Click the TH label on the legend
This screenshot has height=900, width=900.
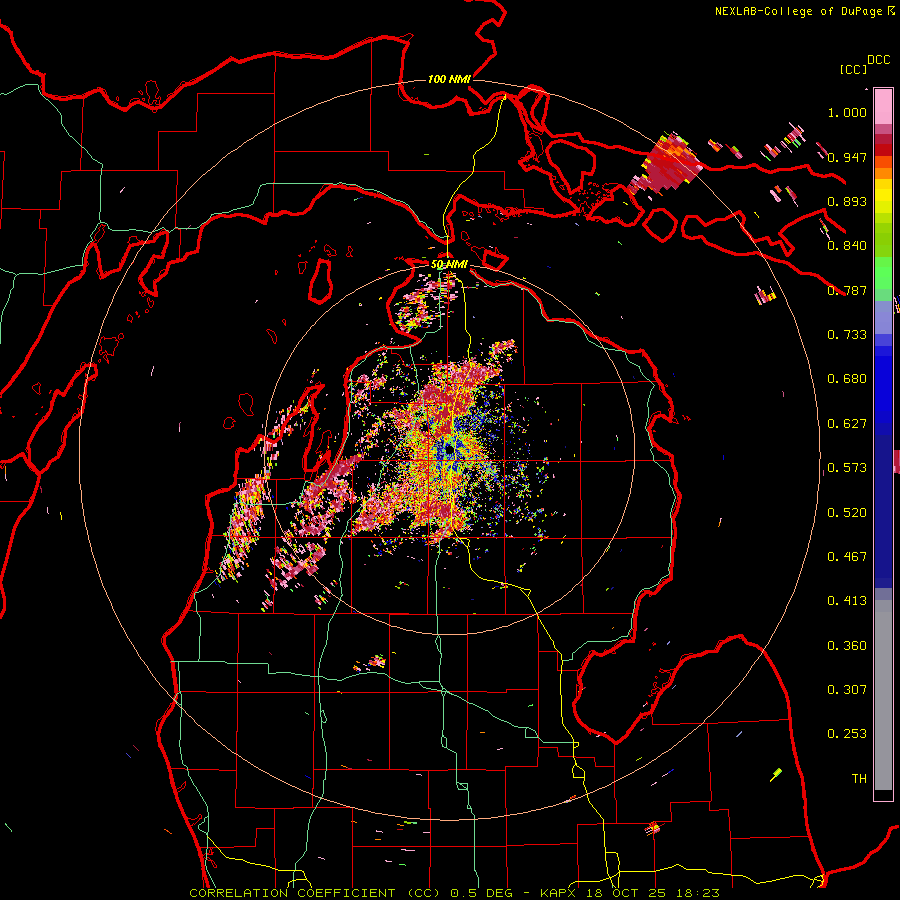(x=859, y=779)
